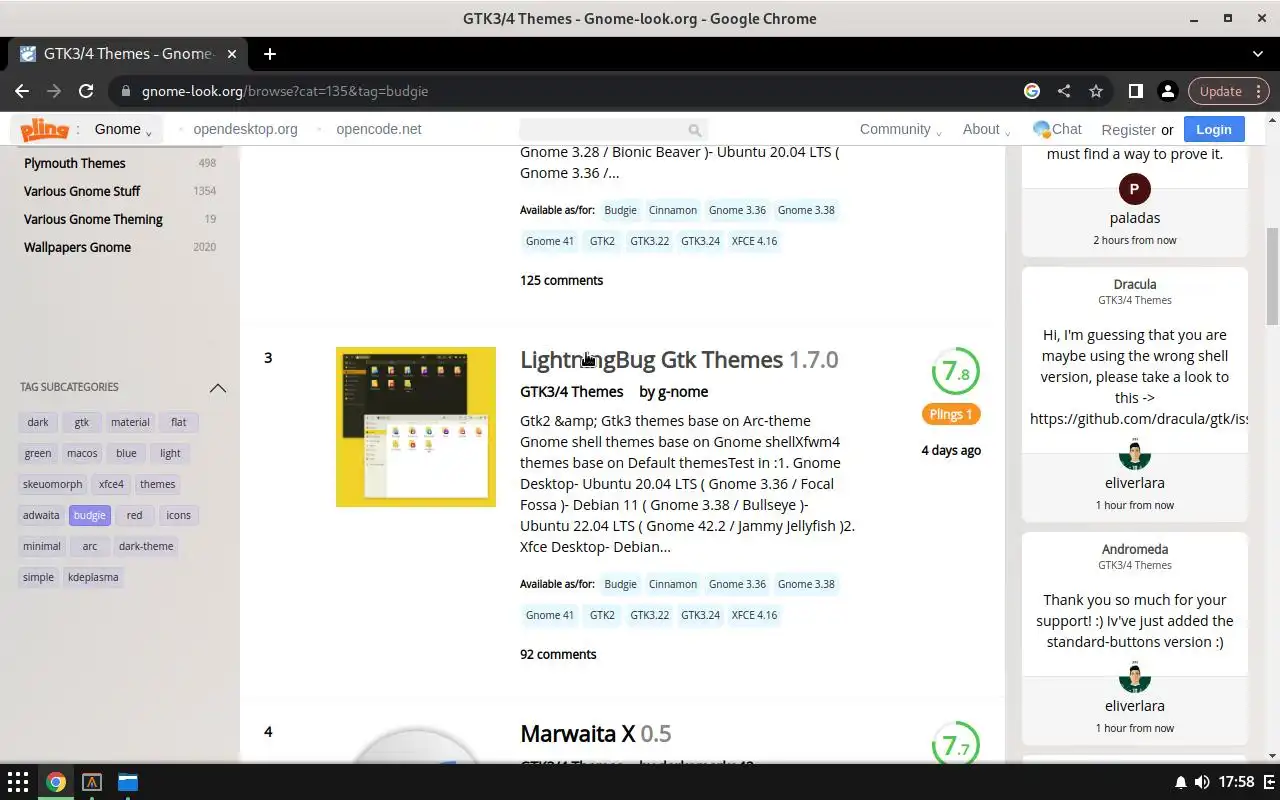Viewport: 1280px width, 800px height.
Task: Open the Chrome profile icon
Action: [x=1167, y=91]
